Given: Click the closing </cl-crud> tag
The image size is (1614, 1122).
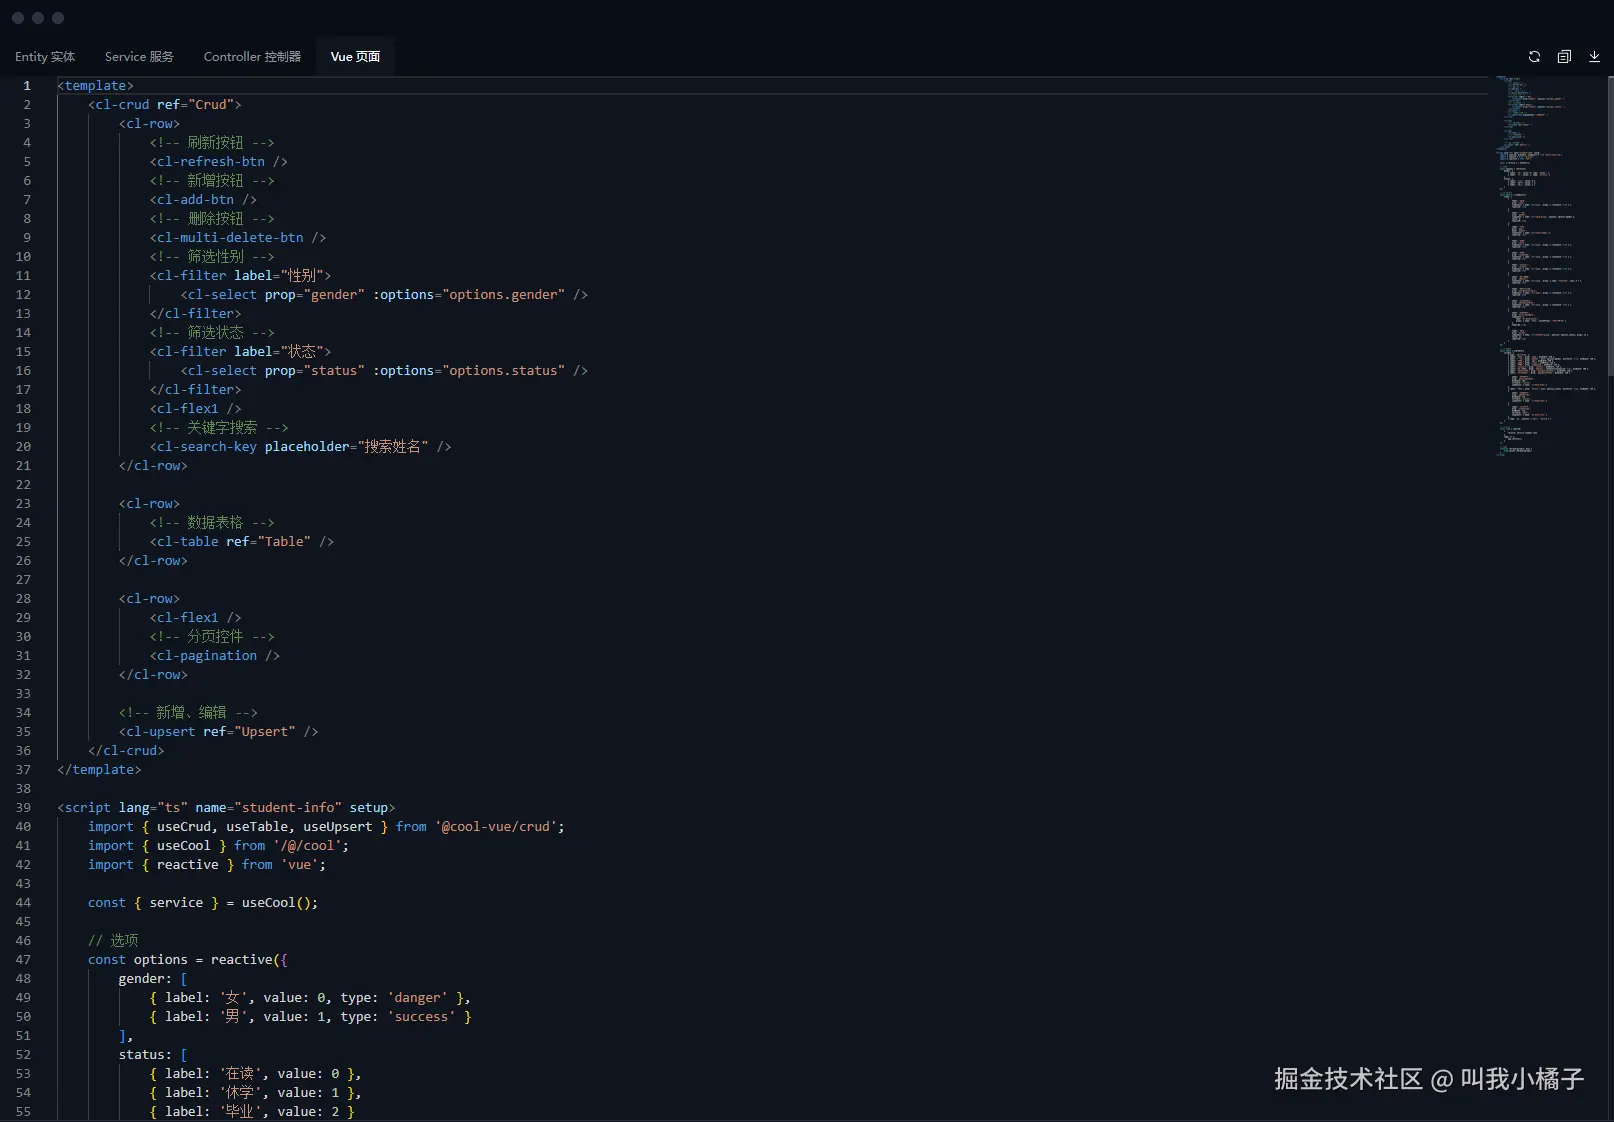Looking at the screenshot, I should pos(126,751).
